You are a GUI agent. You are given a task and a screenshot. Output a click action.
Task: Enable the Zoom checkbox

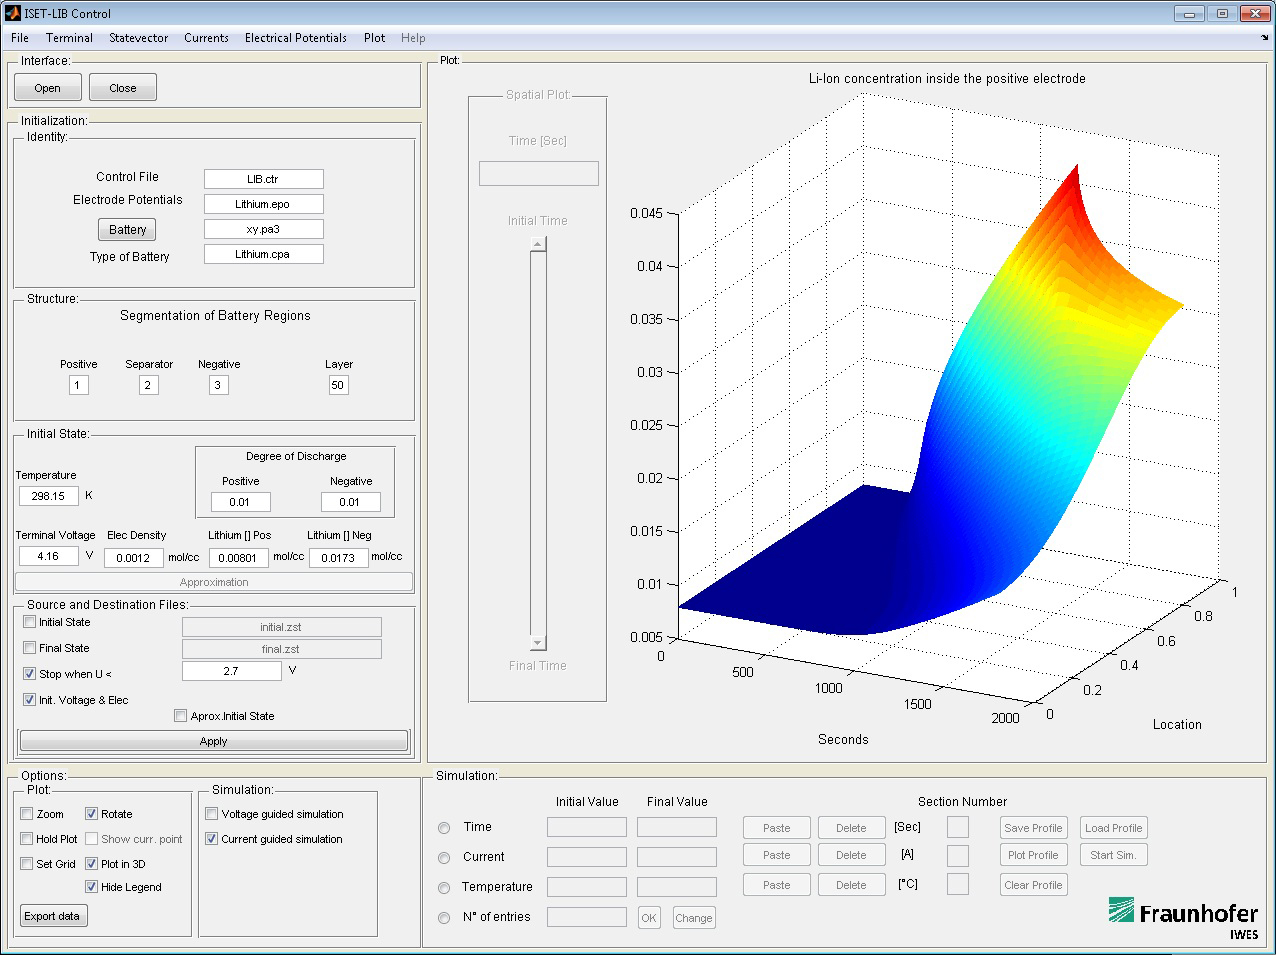[27, 814]
